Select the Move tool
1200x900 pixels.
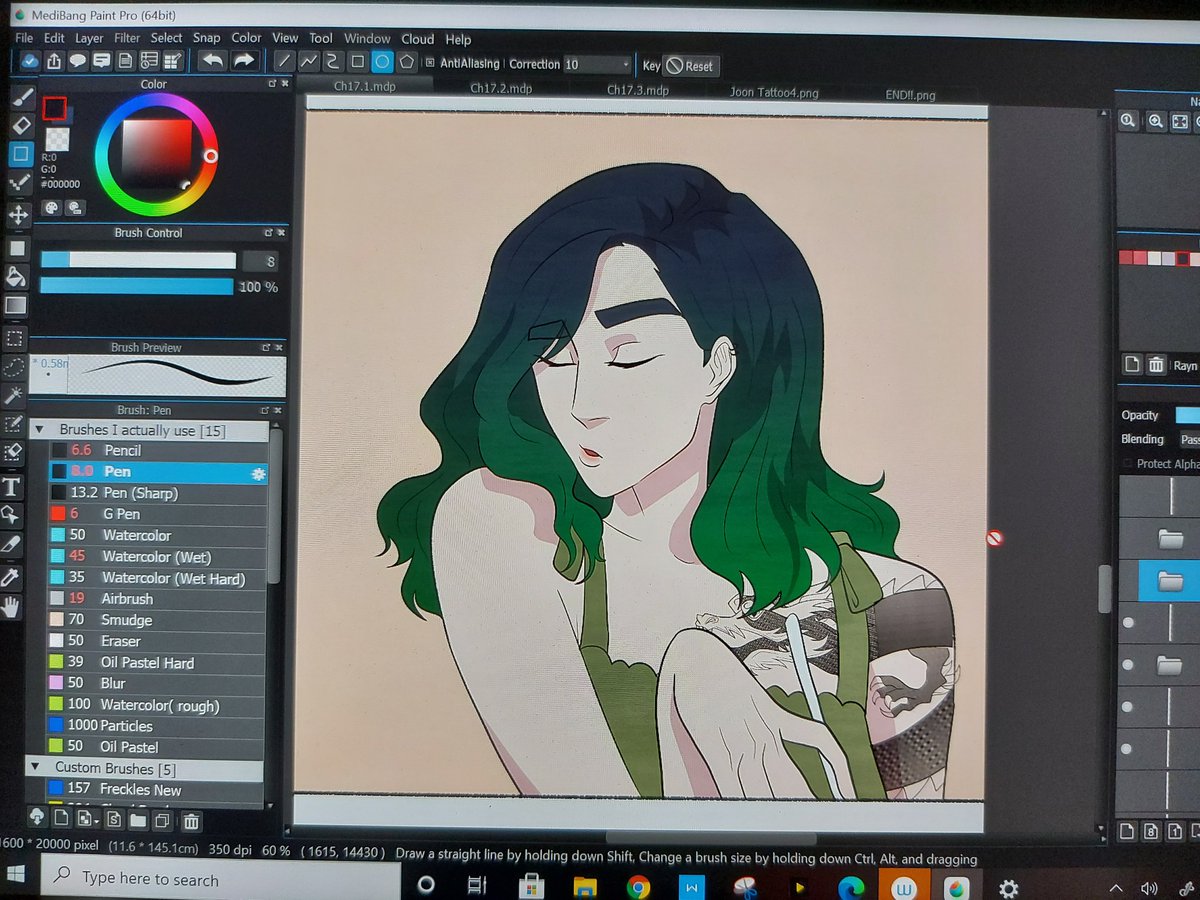pos(18,215)
